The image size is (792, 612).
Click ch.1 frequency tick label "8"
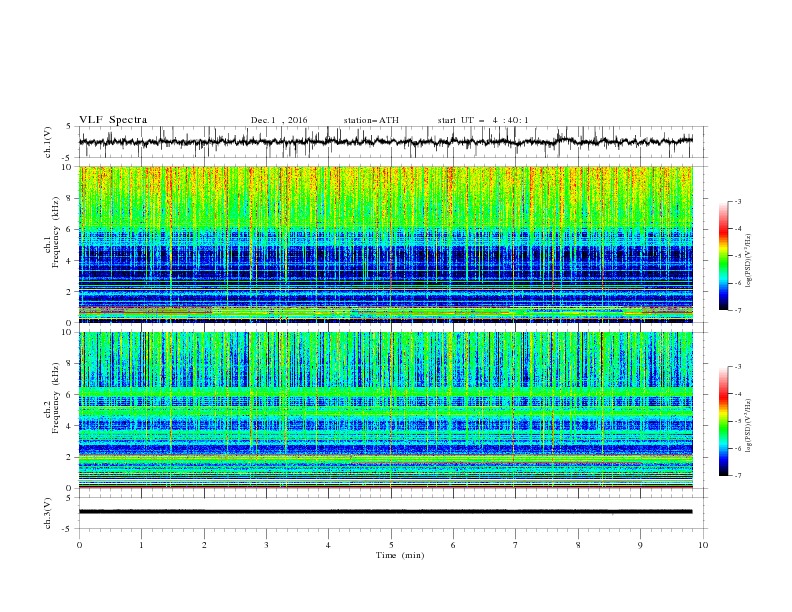69,198
